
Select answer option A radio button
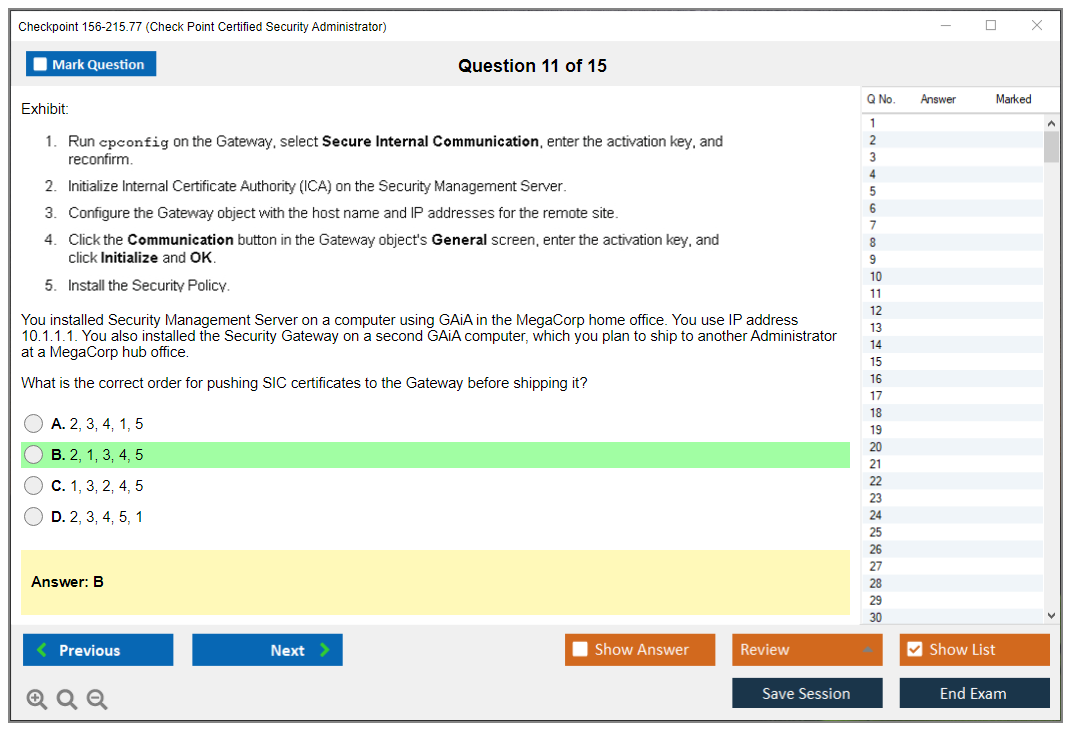tap(34, 424)
